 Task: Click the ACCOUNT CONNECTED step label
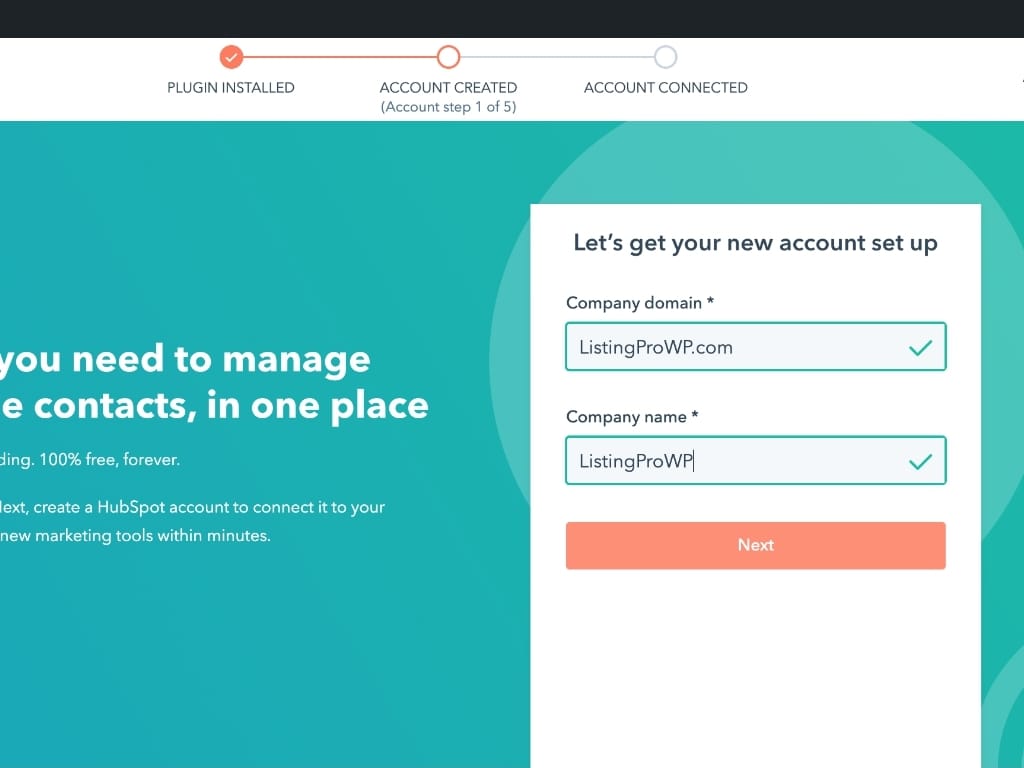665,88
